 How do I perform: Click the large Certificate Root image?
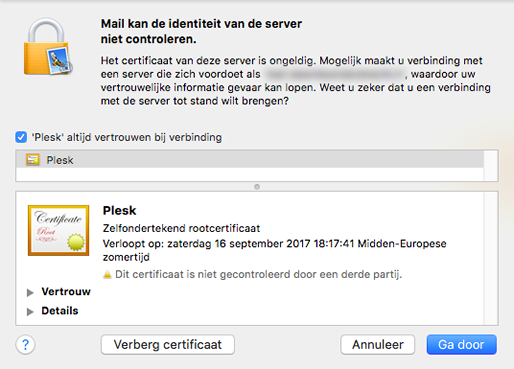click(59, 230)
